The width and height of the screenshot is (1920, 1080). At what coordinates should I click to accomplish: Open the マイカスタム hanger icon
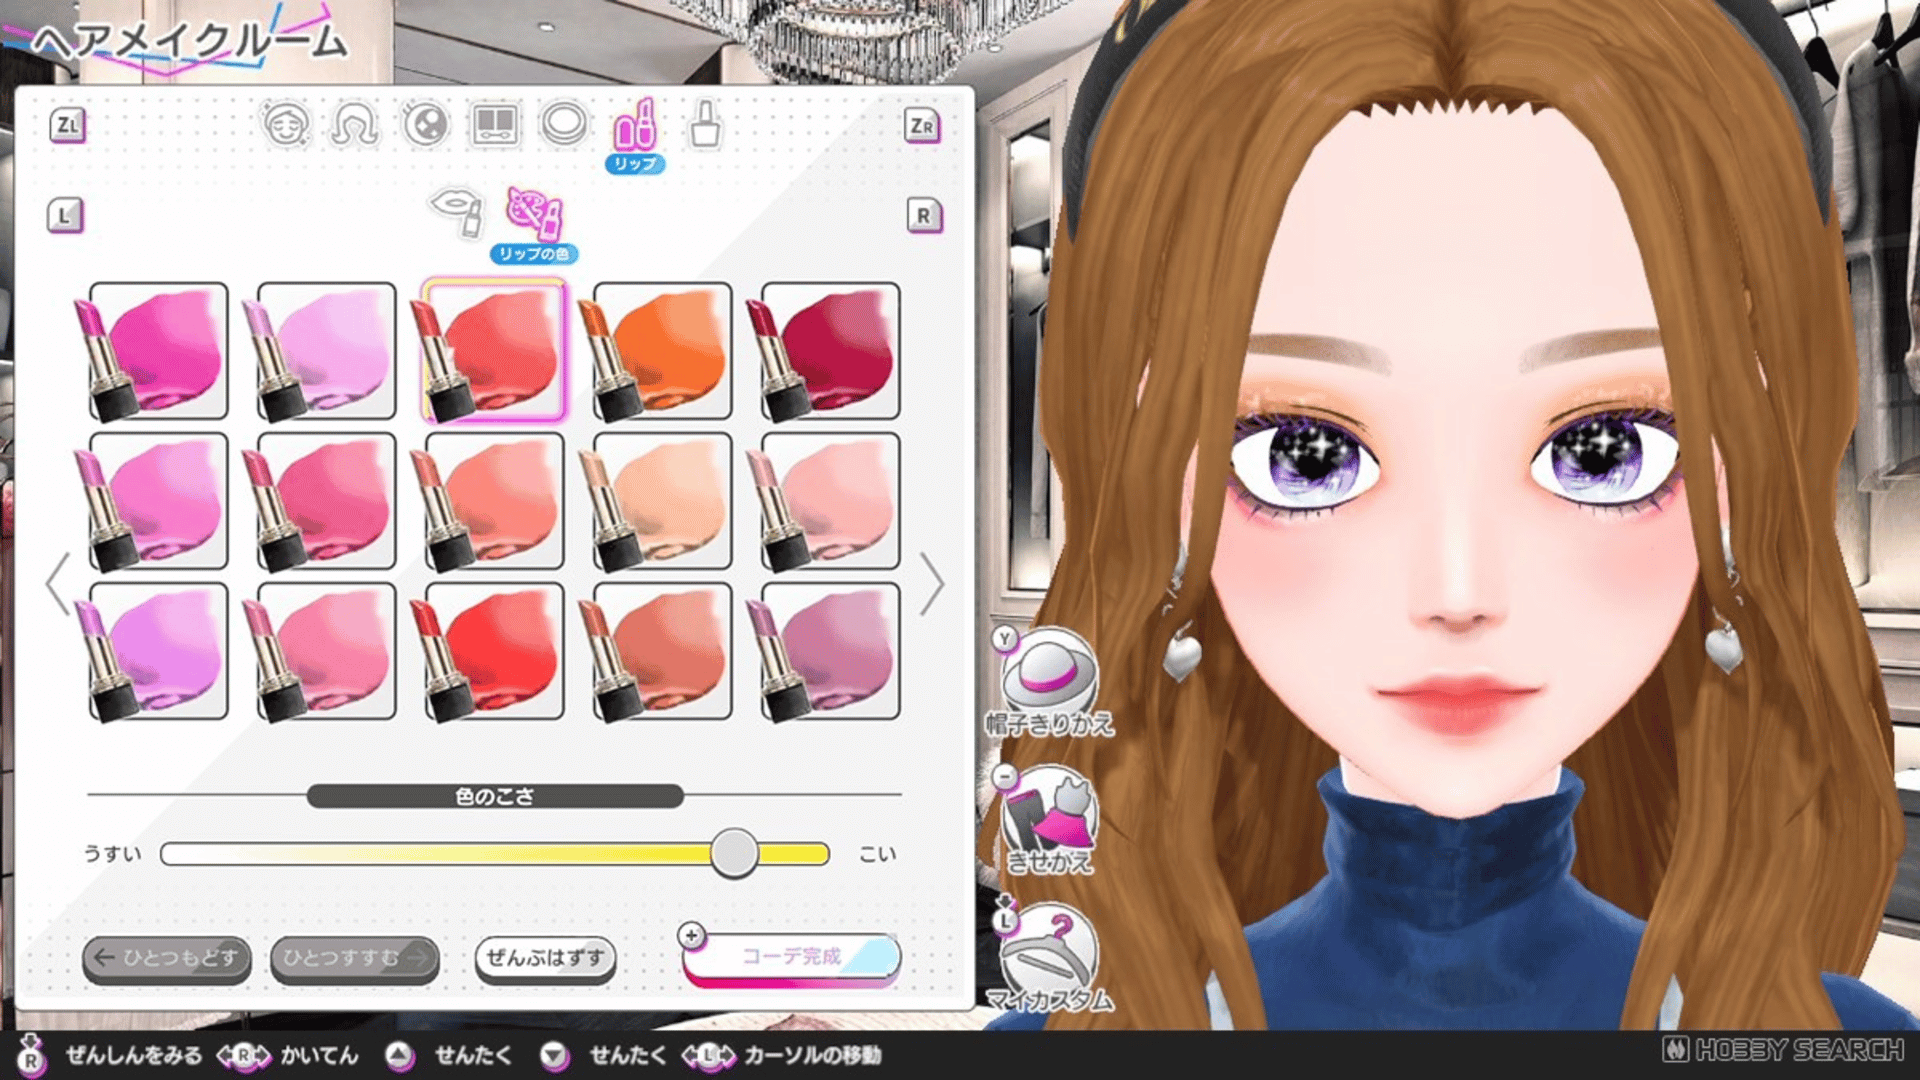click(x=1048, y=952)
